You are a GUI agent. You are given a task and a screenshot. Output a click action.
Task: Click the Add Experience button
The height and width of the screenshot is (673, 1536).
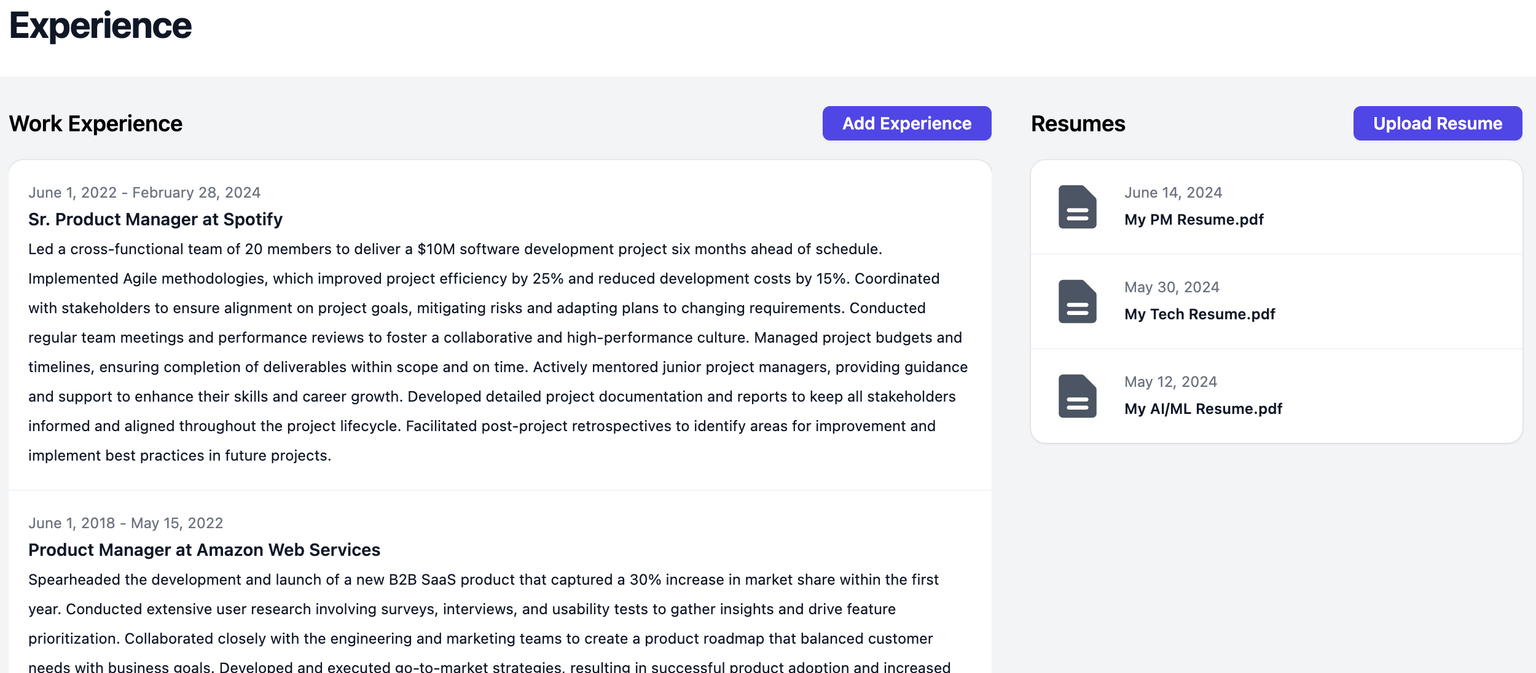pos(907,123)
